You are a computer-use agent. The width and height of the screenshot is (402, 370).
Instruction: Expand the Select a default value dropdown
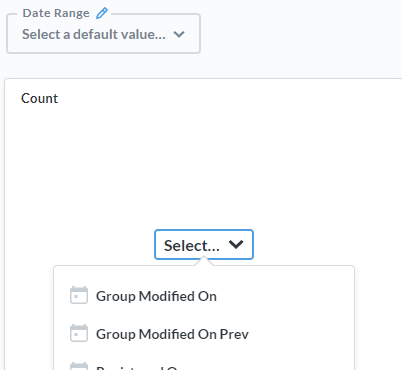(x=103, y=34)
